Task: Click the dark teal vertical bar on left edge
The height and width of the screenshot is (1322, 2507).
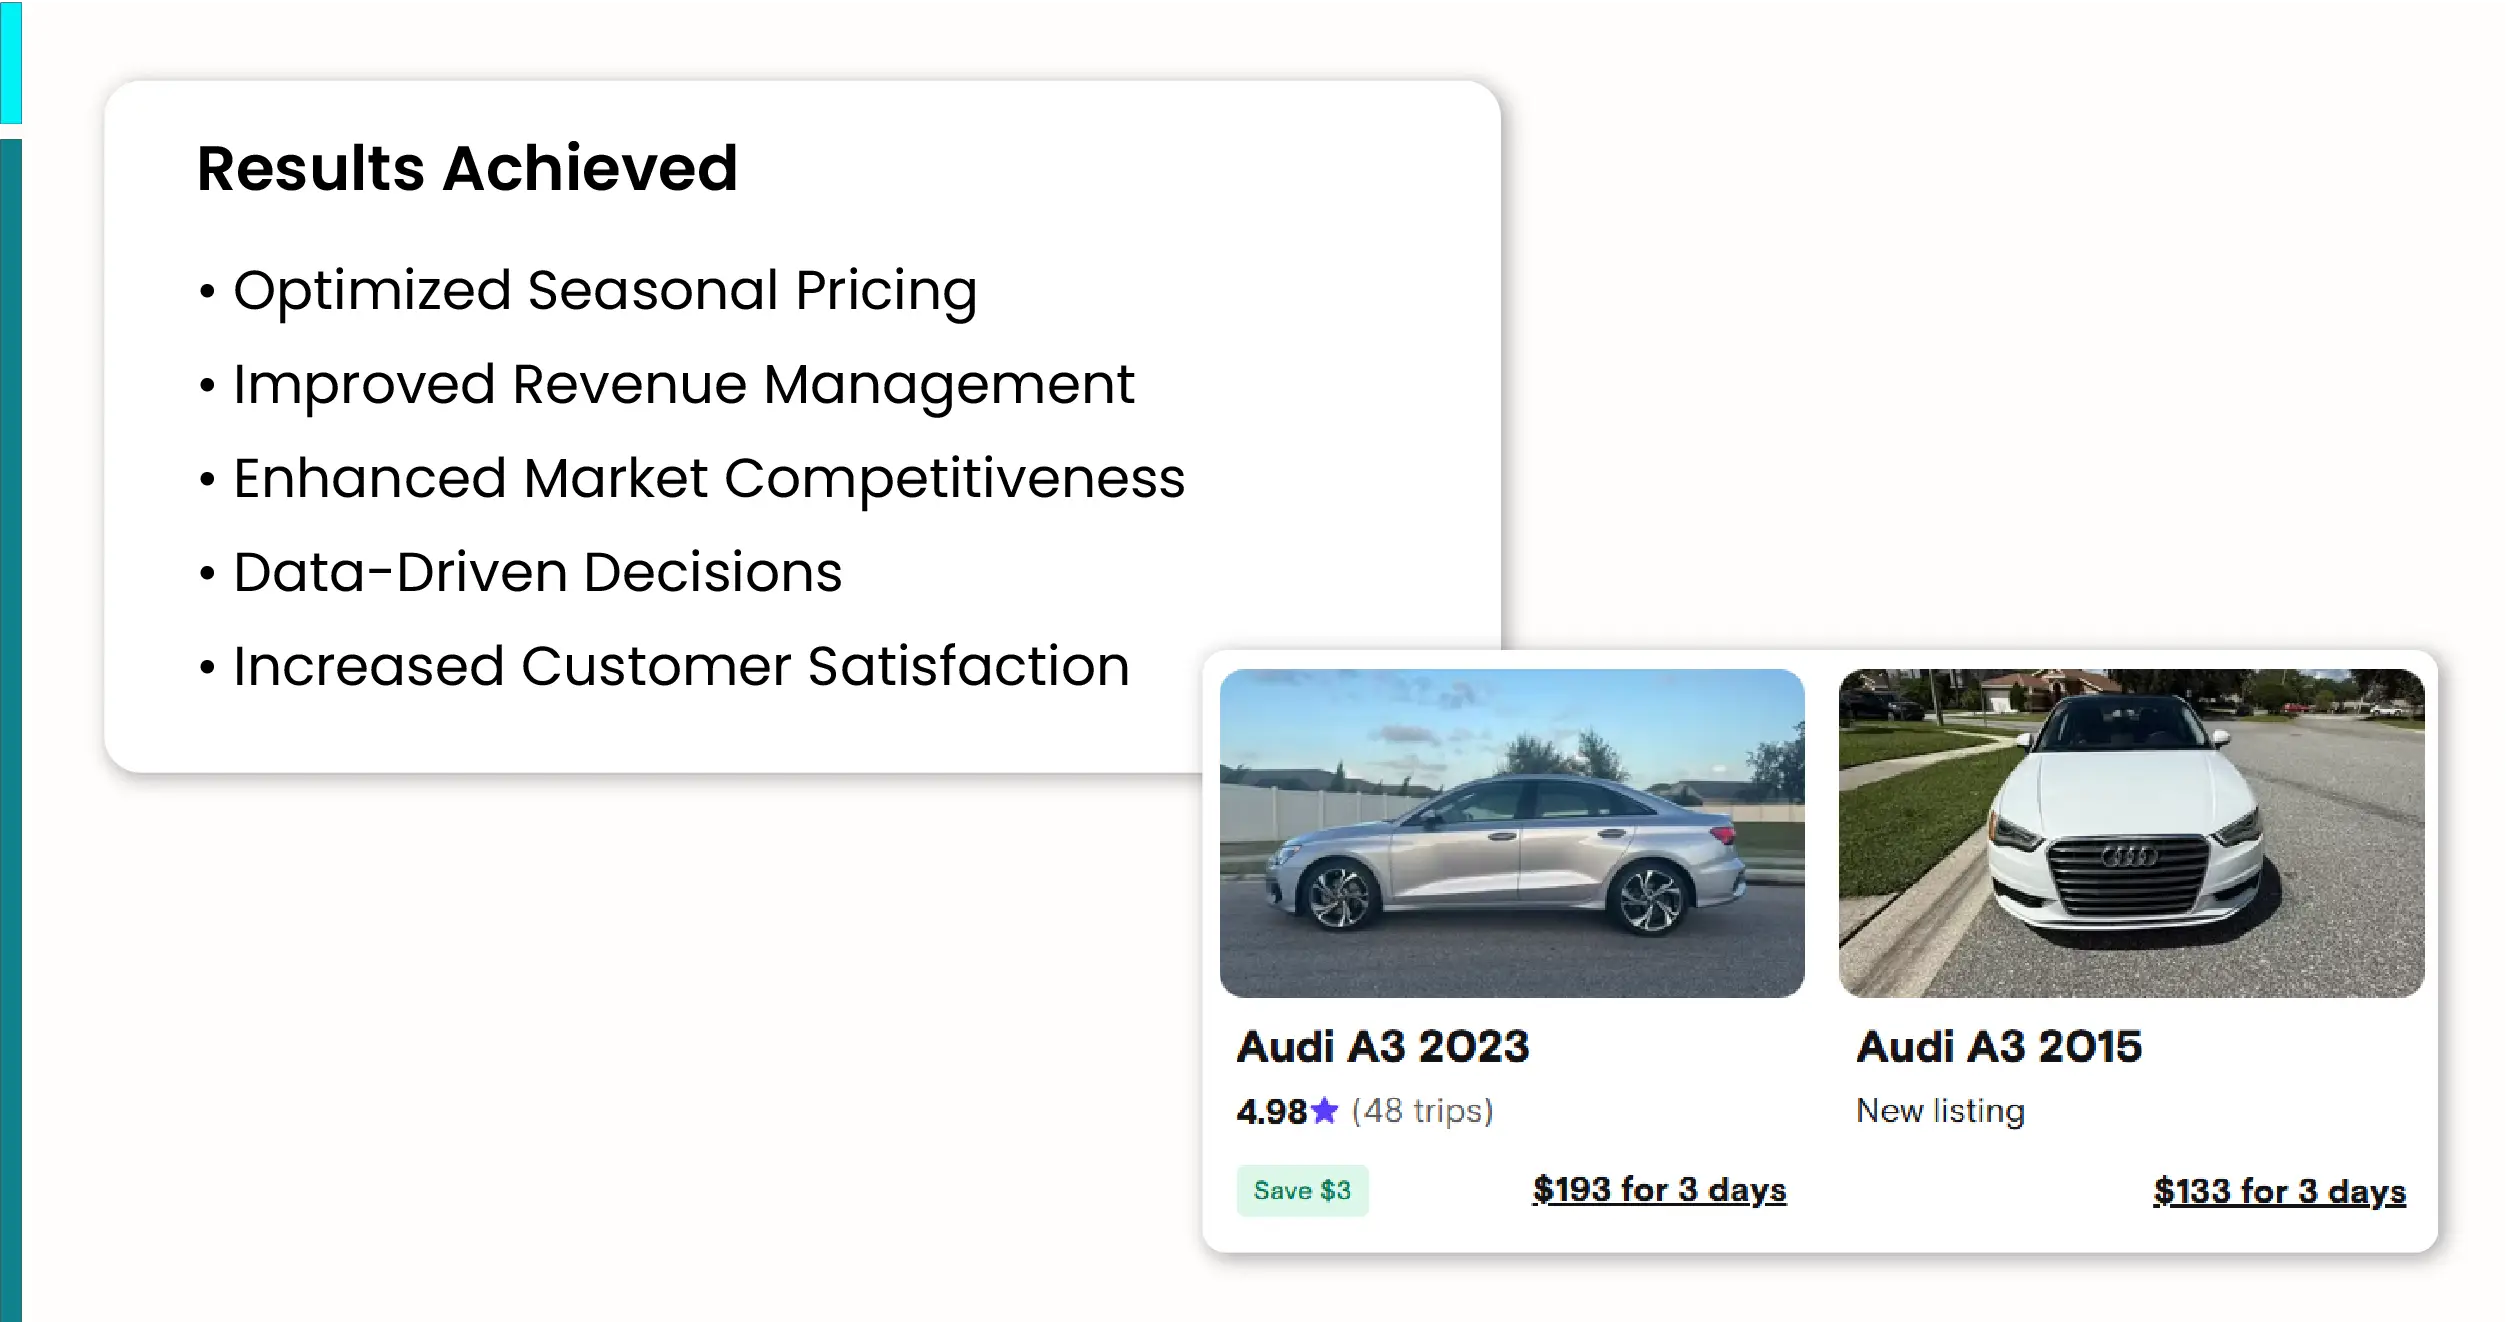Action: coord(10,730)
